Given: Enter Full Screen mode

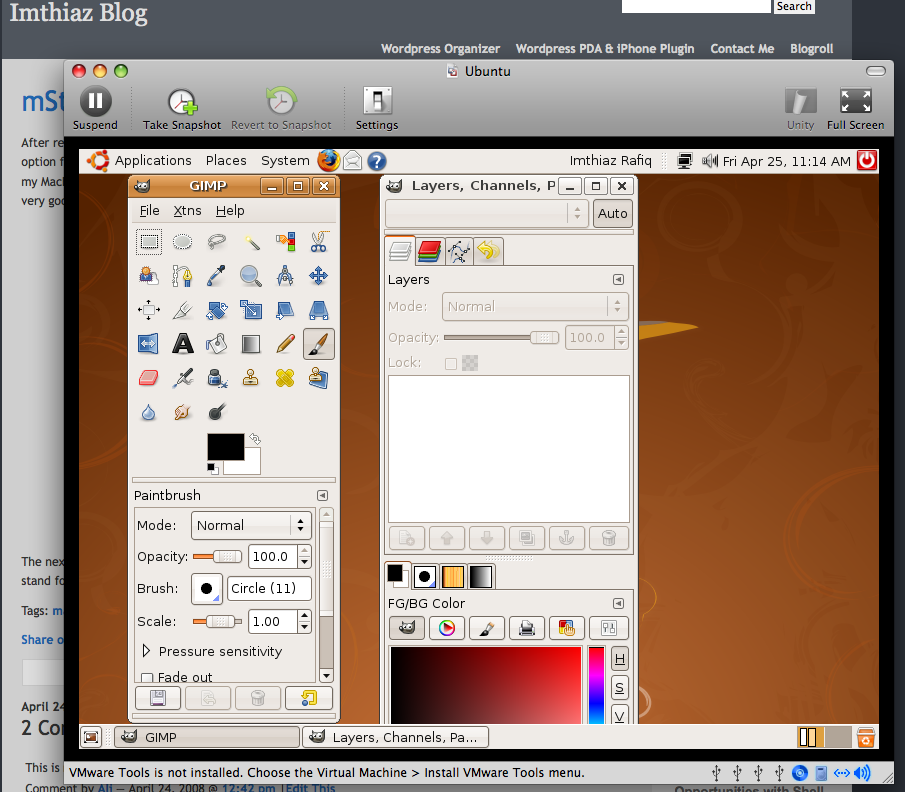Looking at the screenshot, I should coord(855,109).
